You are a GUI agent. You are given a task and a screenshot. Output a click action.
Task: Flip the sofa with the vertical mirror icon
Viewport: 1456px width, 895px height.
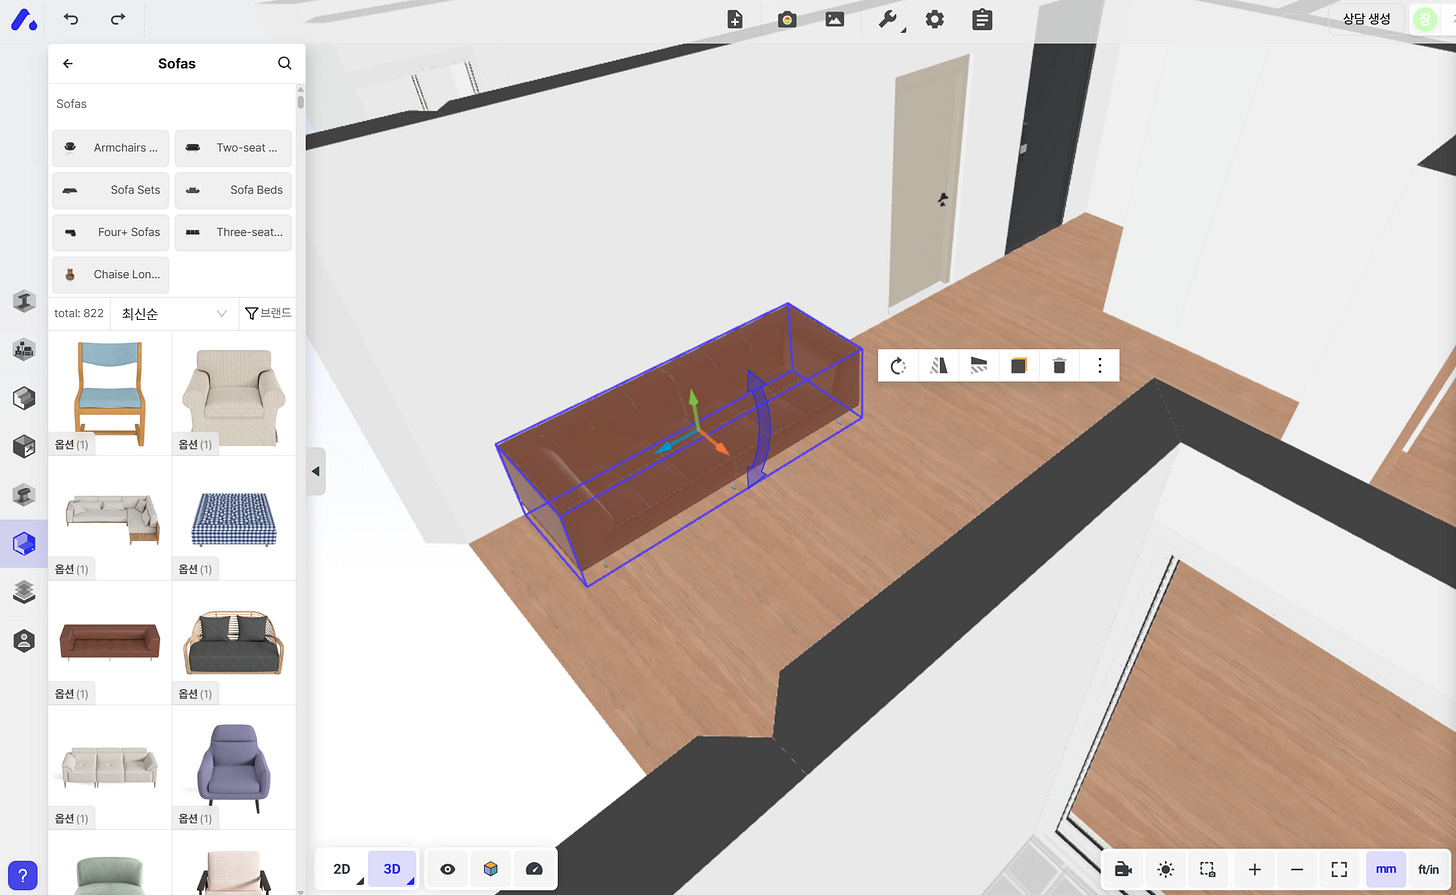pyautogui.click(x=938, y=365)
